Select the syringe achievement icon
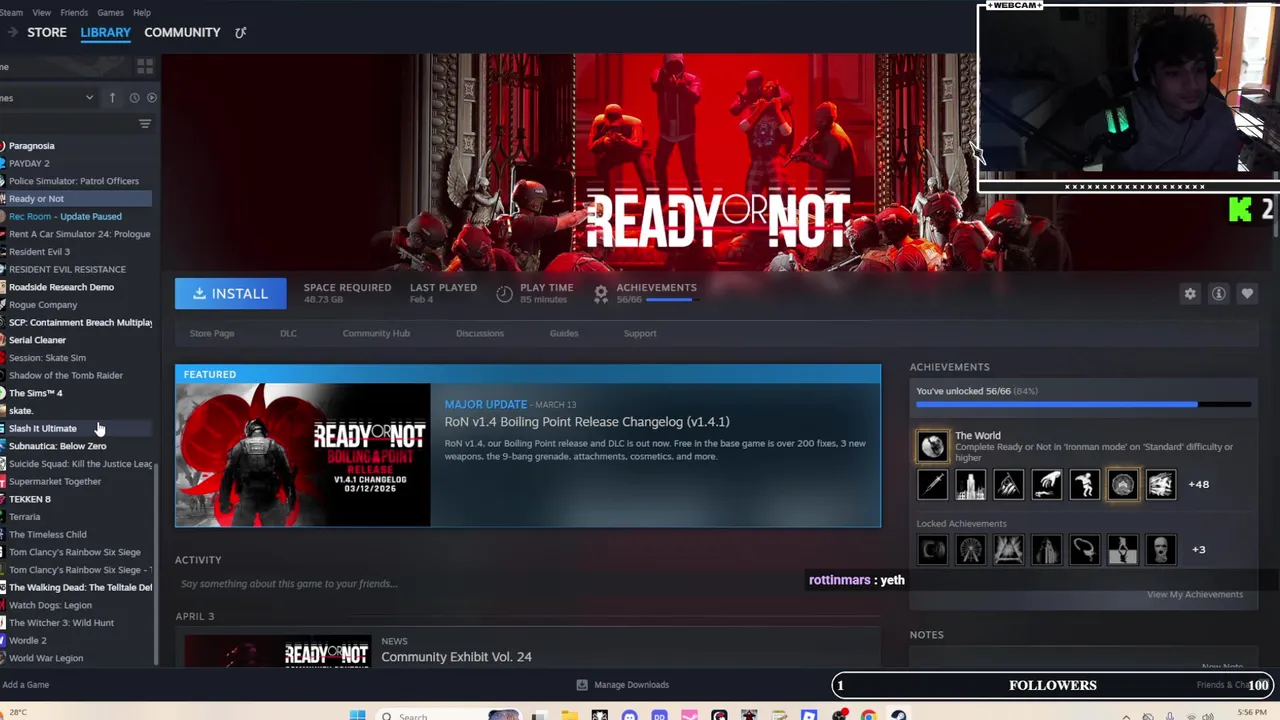This screenshot has height=720, width=1280. pos(932,484)
